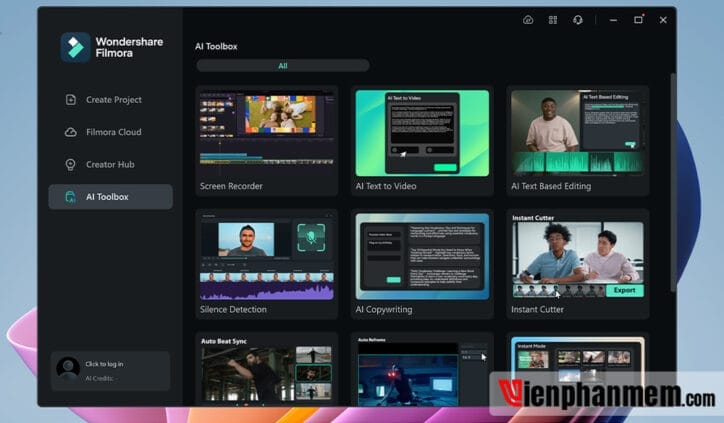Click the Instant Cutter caption text
This screenshot has width=724, height=423.
click(537, 309)
